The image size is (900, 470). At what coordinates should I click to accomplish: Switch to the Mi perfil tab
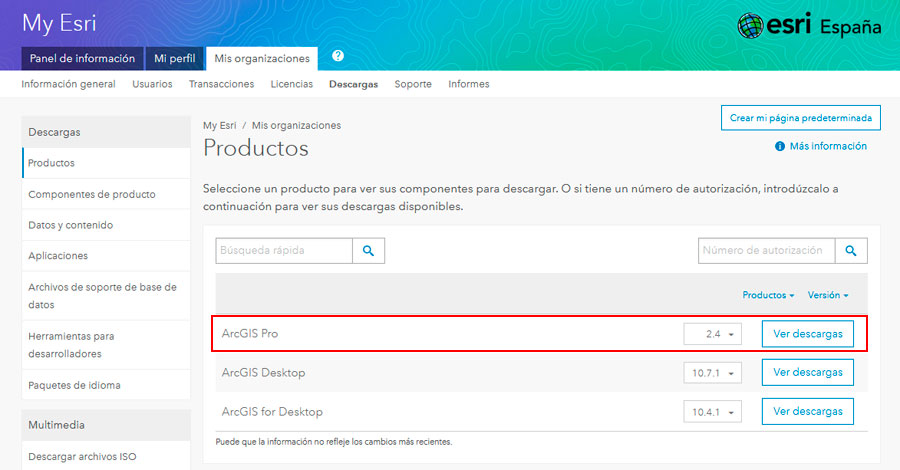click(x=174, y=59)
